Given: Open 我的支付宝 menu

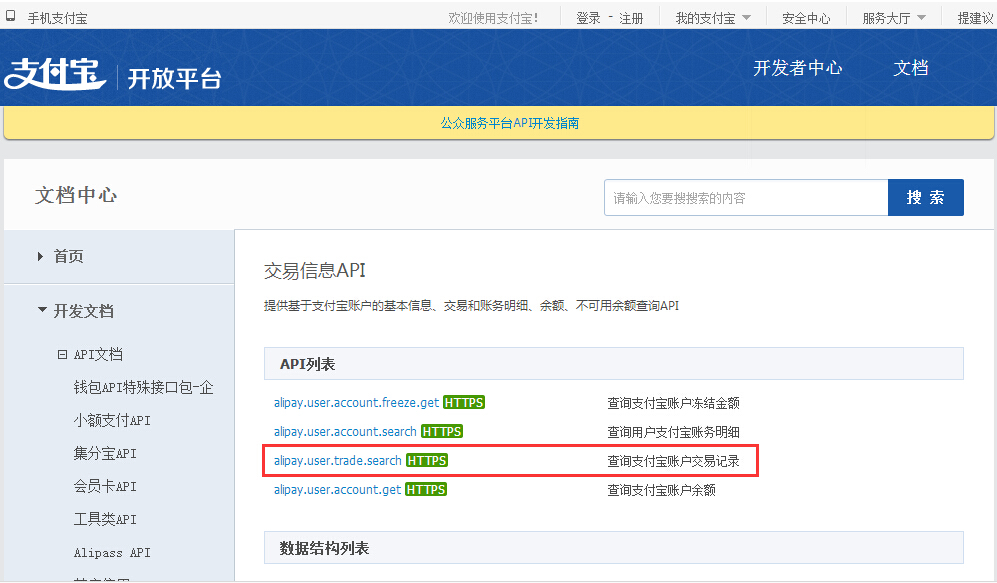Looking at the screenshot, I should pos(705,18).
